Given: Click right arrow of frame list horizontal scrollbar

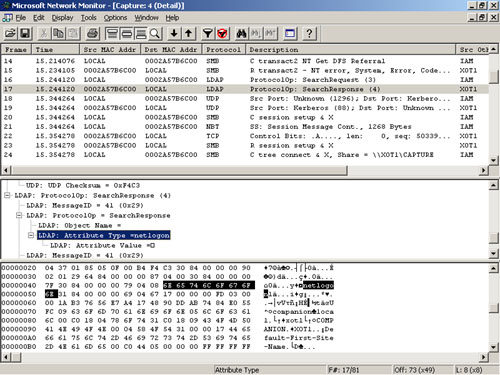Looking at the screenshot, I should (484, 170).
